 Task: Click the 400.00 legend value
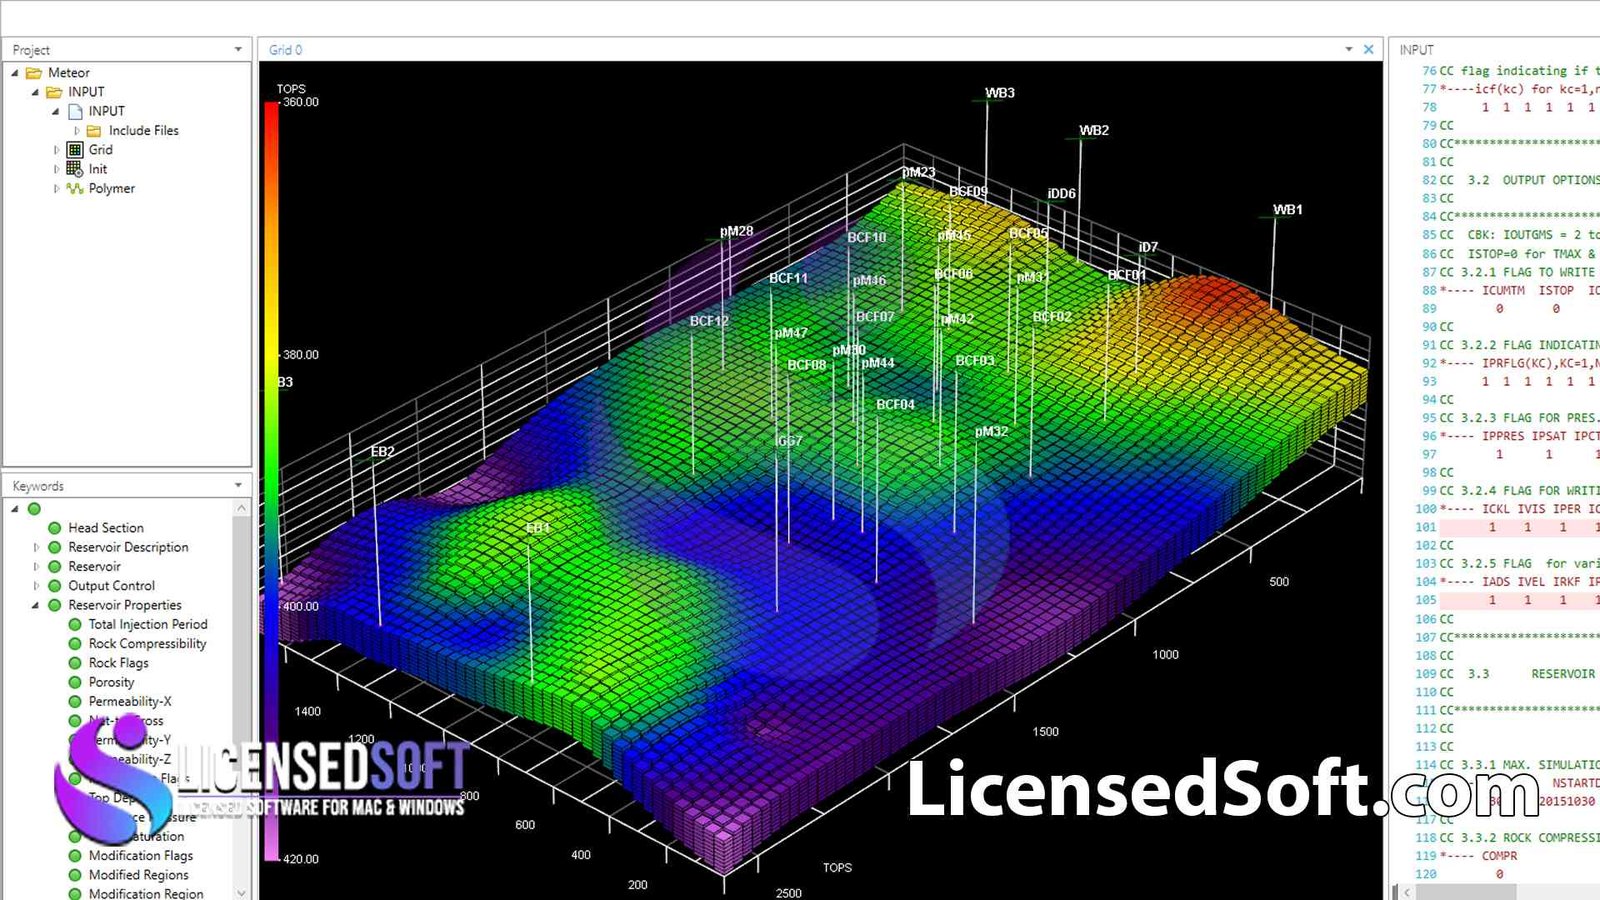click(300, 606)
